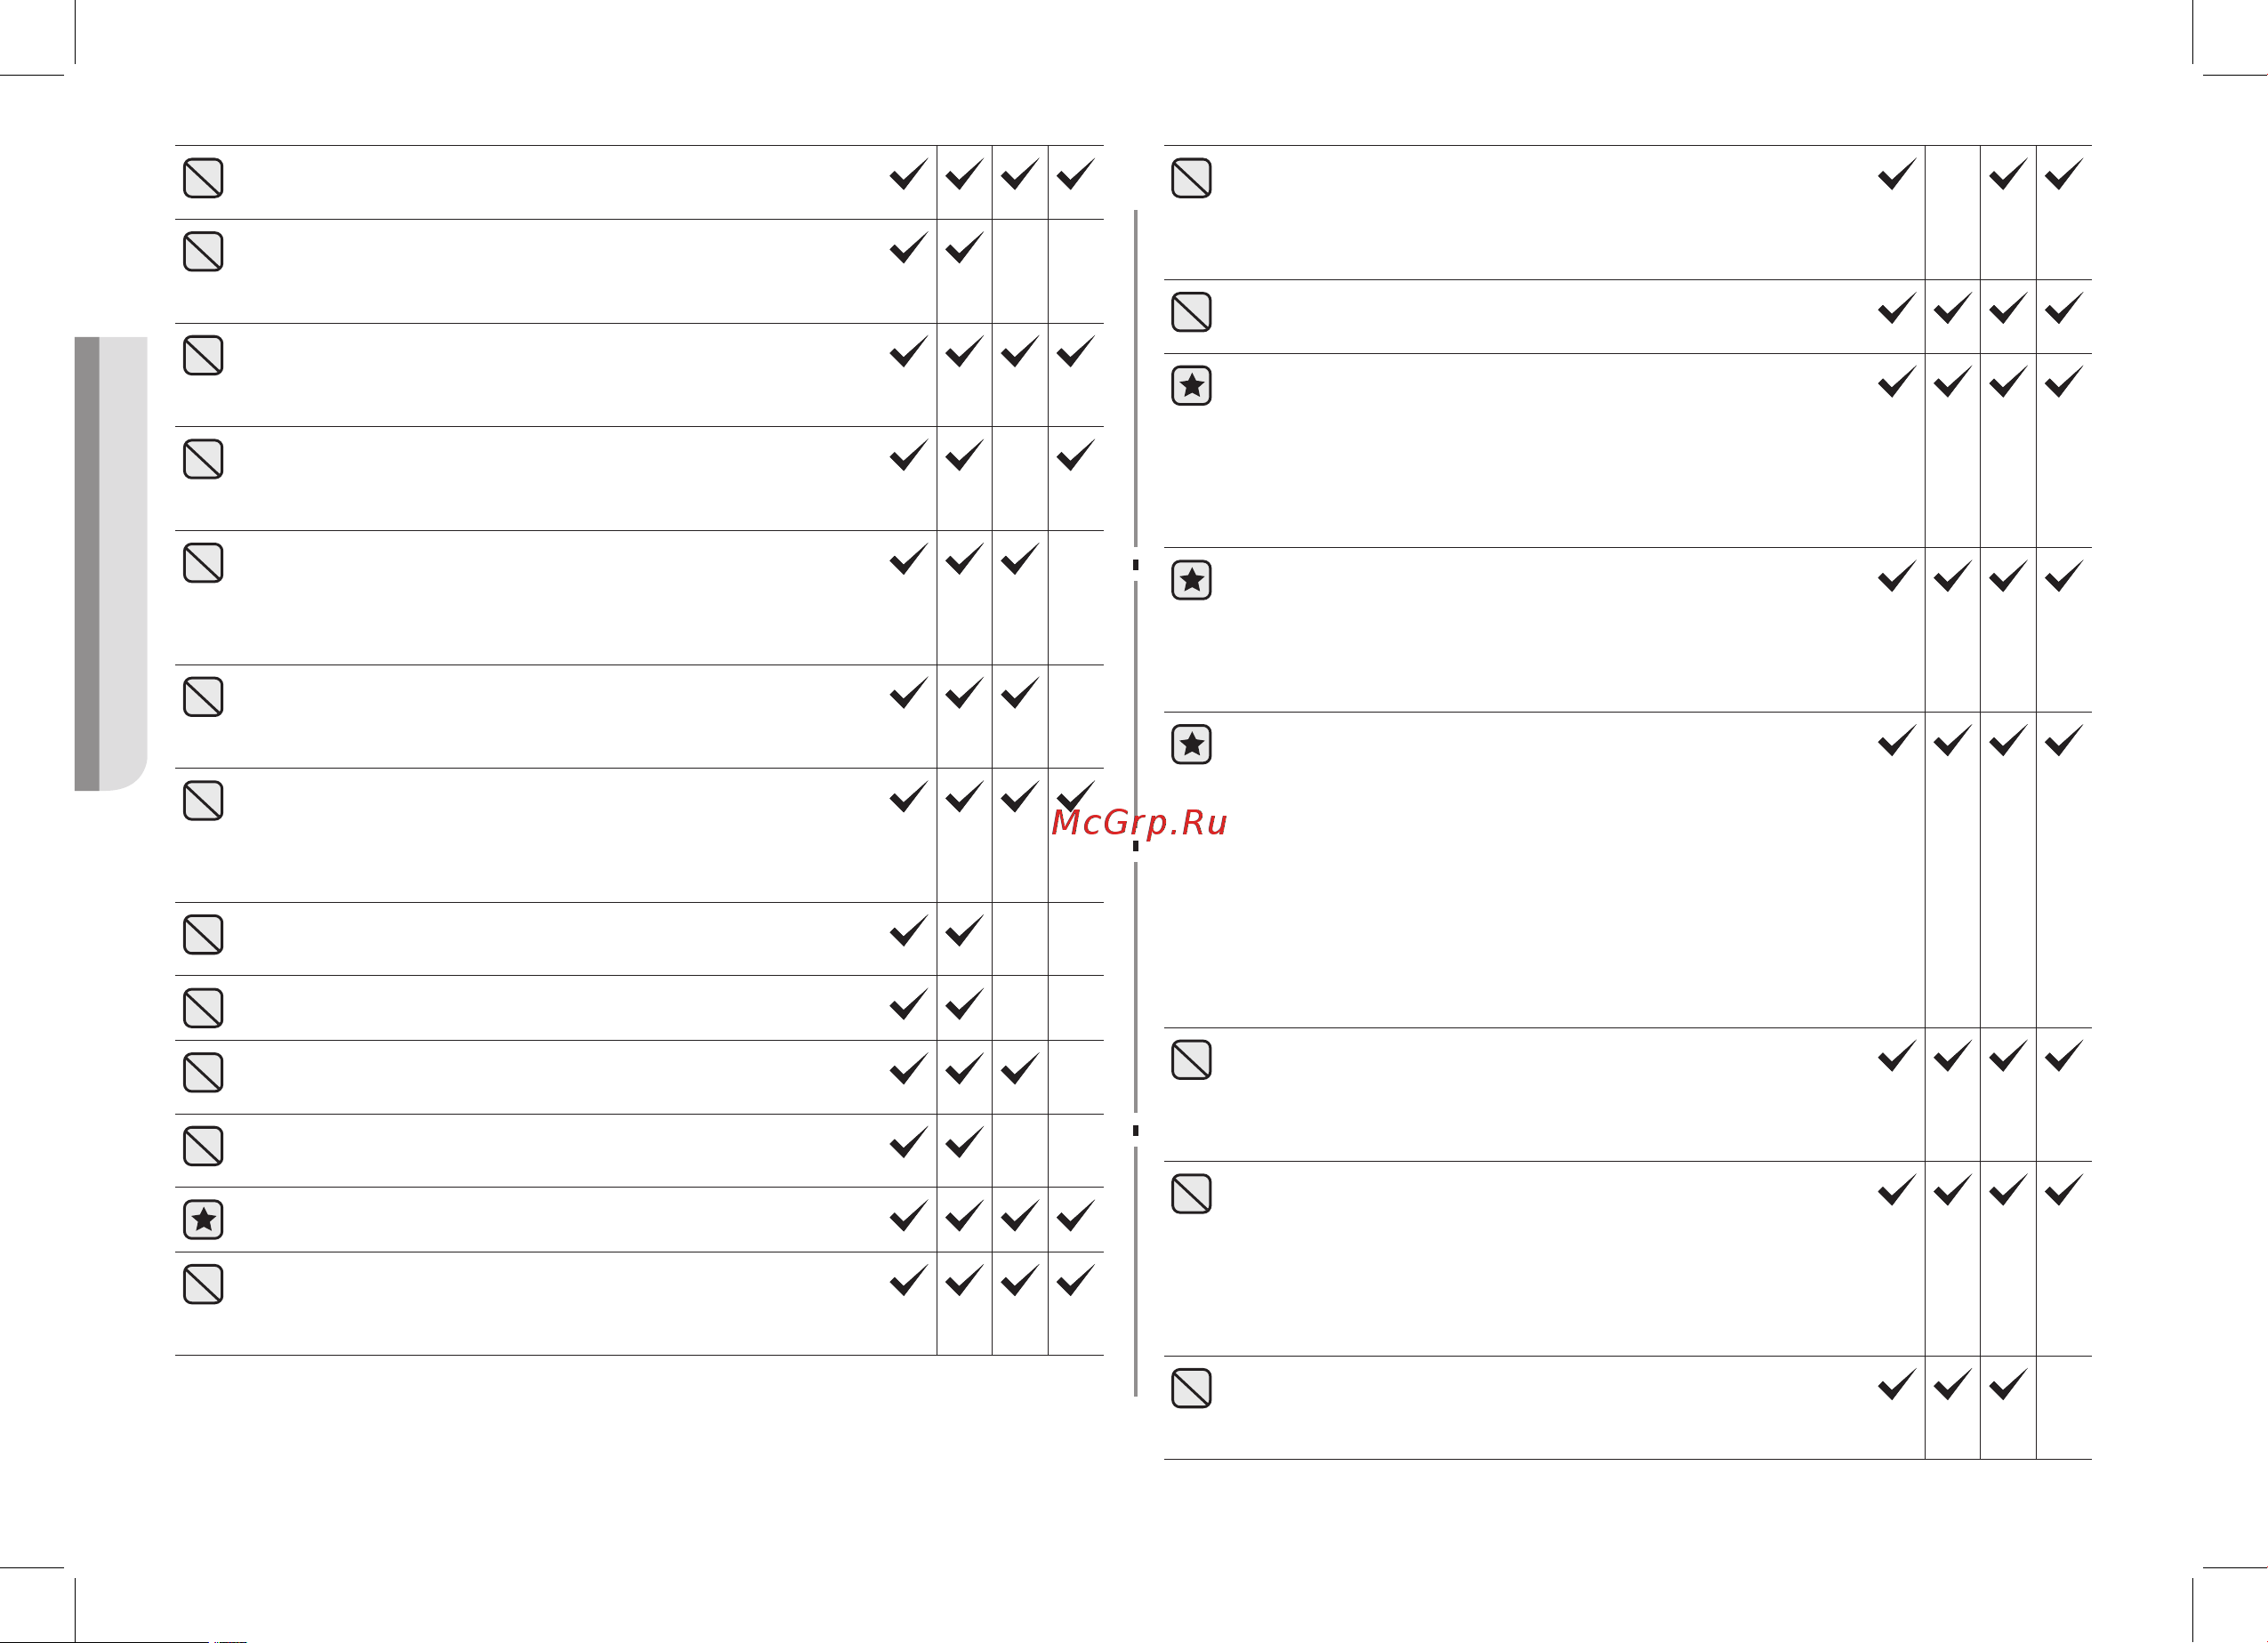
Task: Toggle the third checkmark in the right table's bottom row
Action: 2008,1384
